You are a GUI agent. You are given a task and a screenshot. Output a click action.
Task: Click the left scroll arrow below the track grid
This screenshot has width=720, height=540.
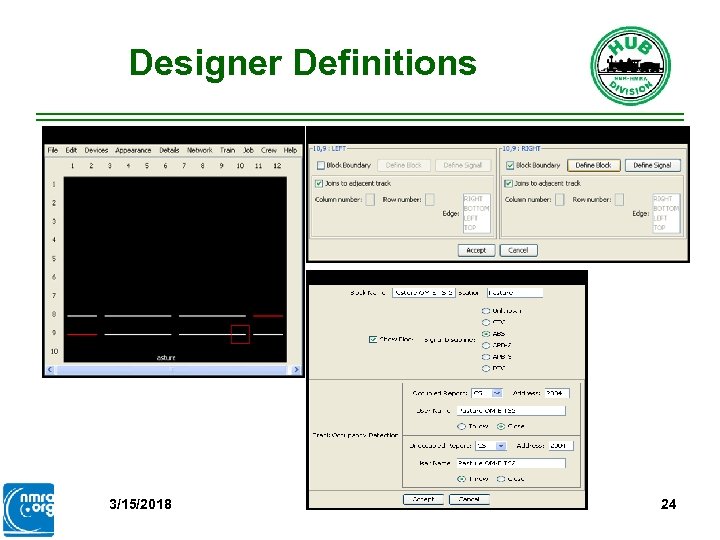point(50,369)
